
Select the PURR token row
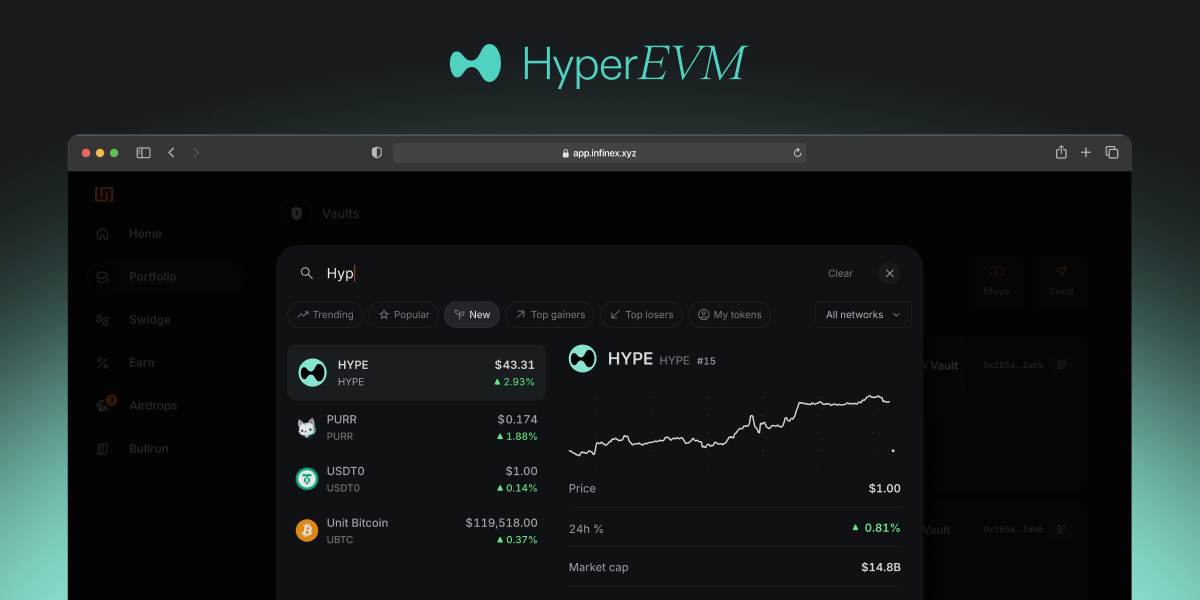416,428
